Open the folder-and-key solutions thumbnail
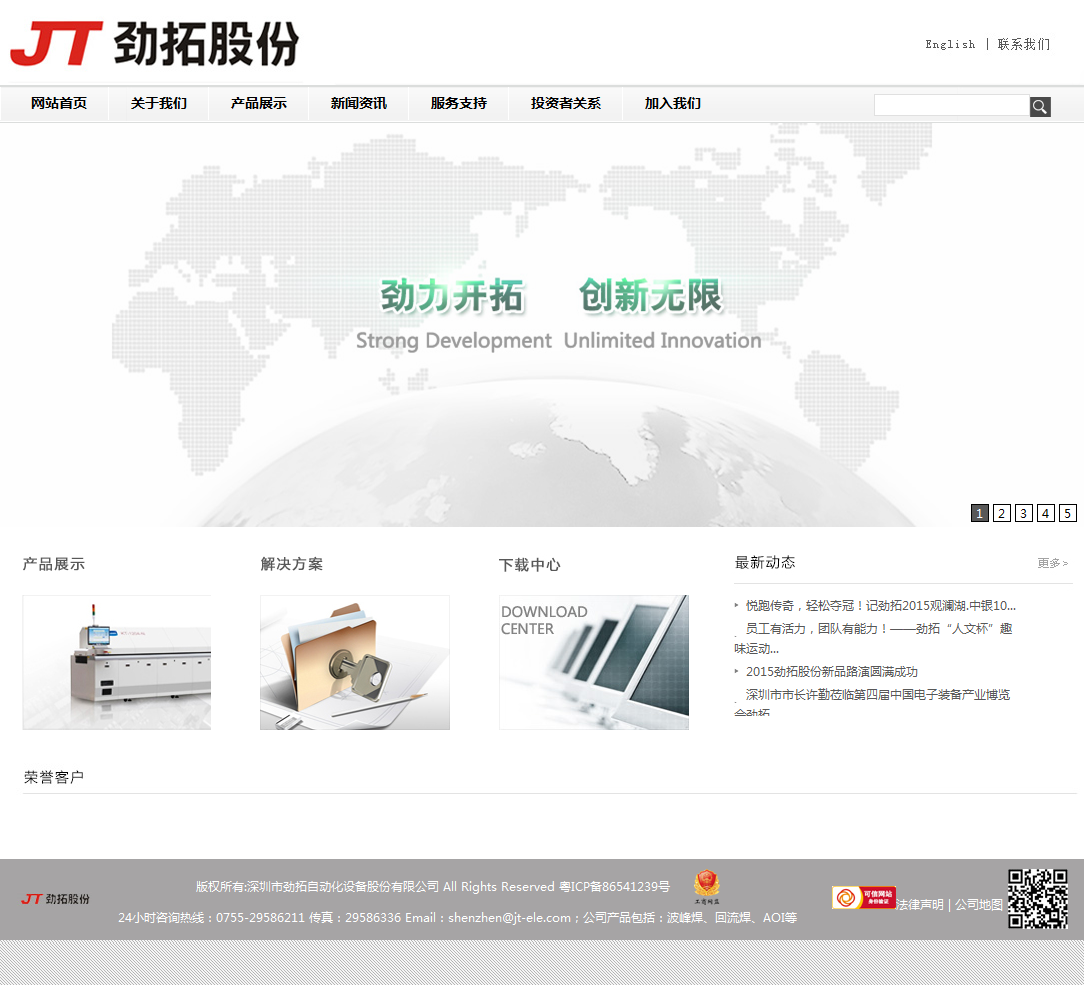 (x=355, y=662)
